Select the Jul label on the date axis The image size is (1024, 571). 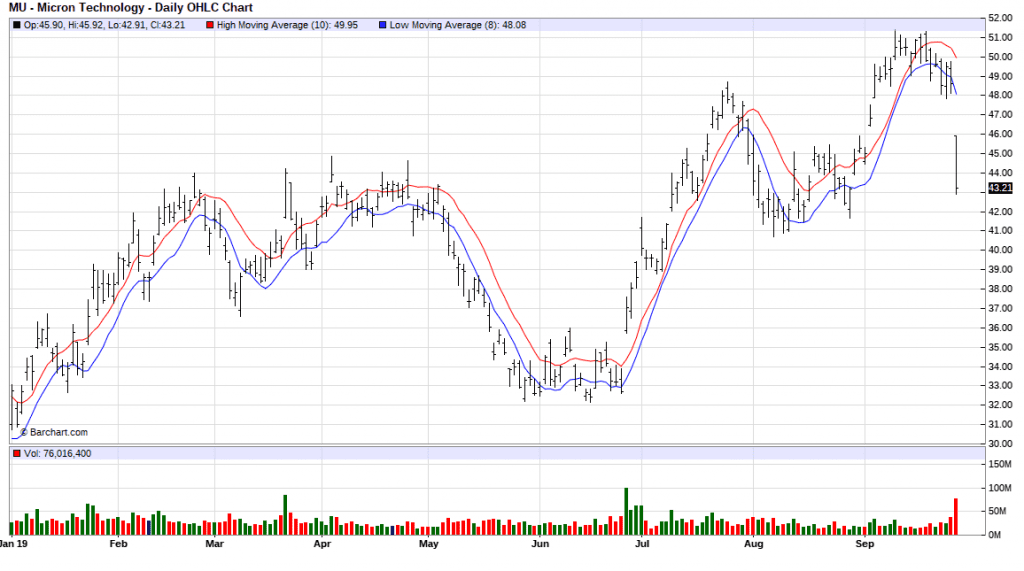(x=643, y=546)
